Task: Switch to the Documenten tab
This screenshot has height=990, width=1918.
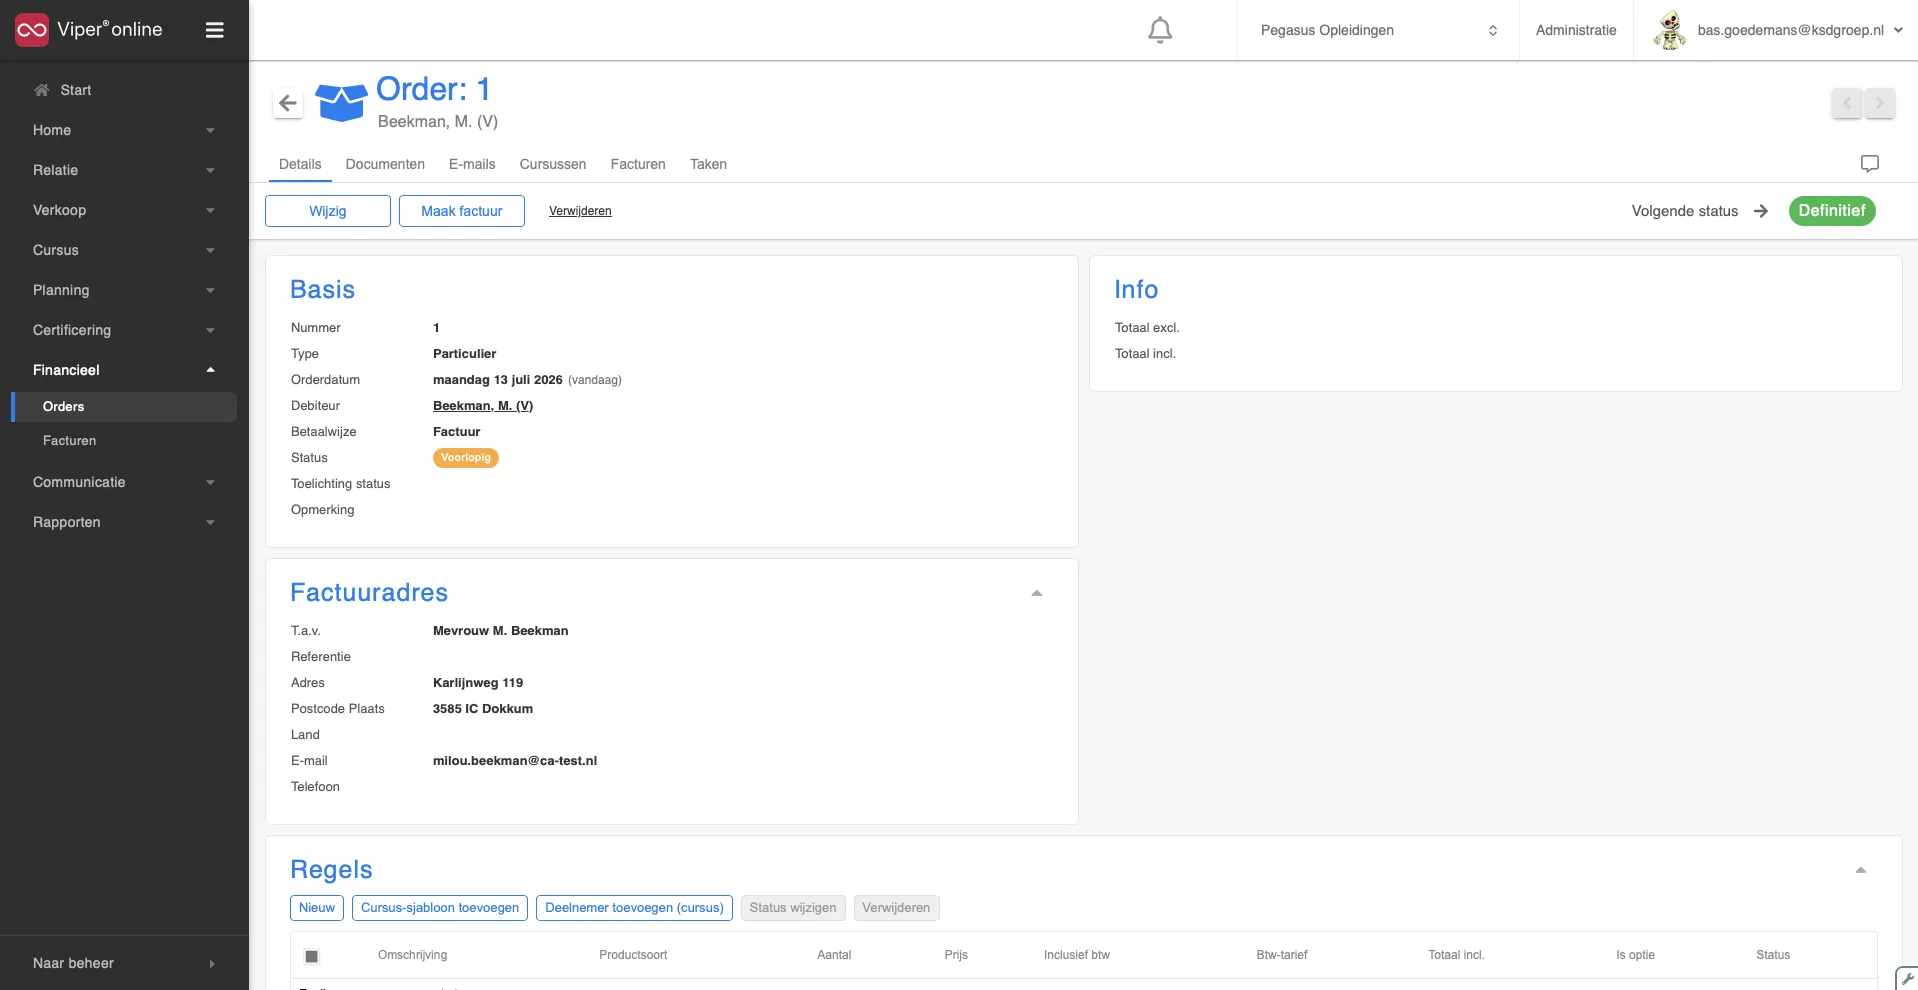Action: [385, 164]
